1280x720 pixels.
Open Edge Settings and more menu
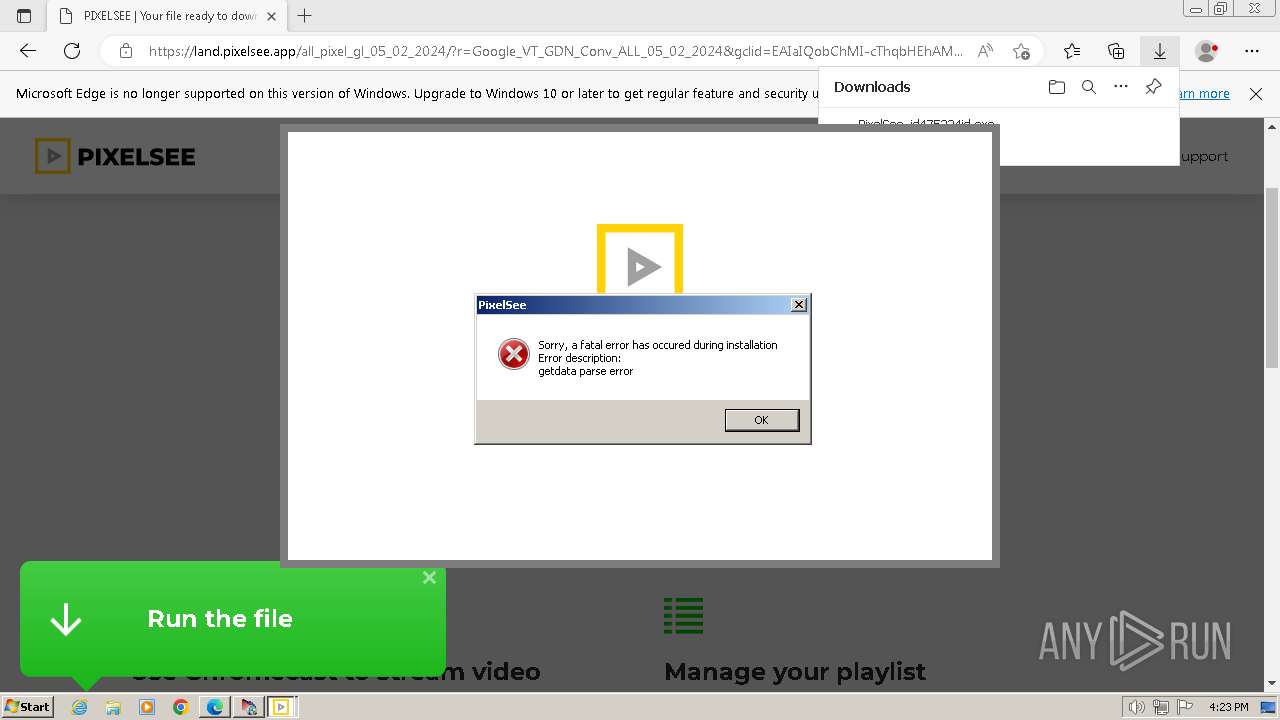[1252, 51]
